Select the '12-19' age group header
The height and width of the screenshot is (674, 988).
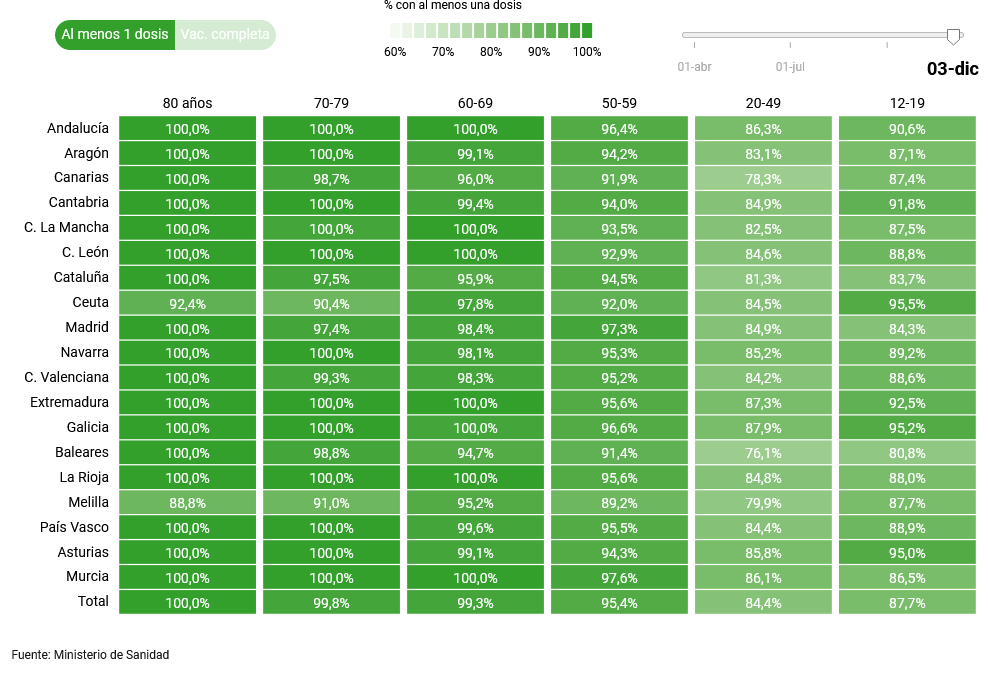point(907,103)
